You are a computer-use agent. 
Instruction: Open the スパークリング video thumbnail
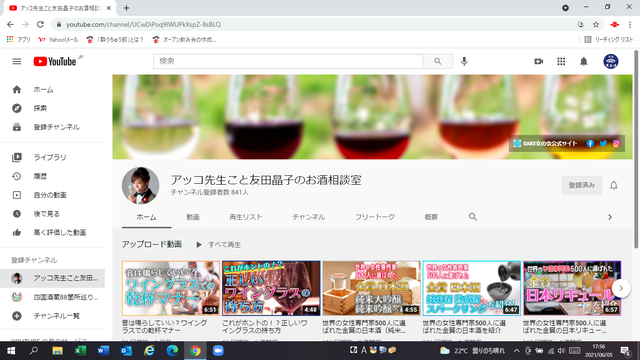click(471, 288)
